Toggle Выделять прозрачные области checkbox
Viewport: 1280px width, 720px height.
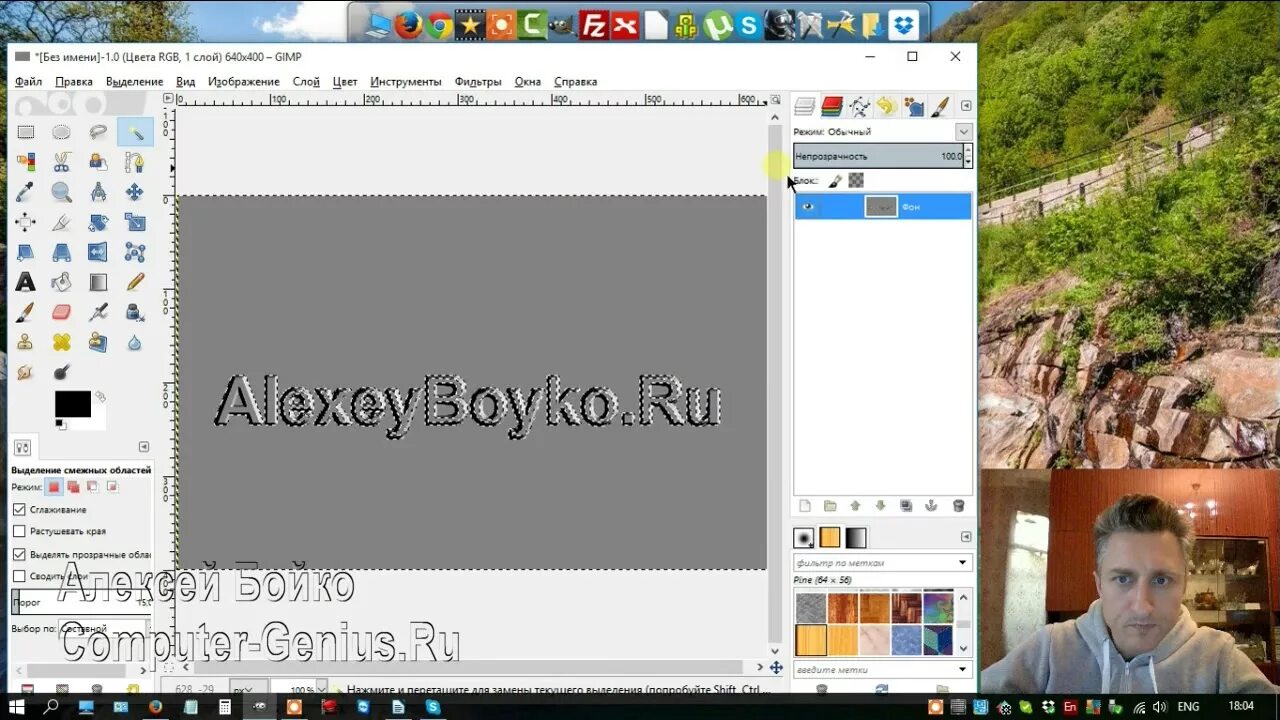coord(19,554)
